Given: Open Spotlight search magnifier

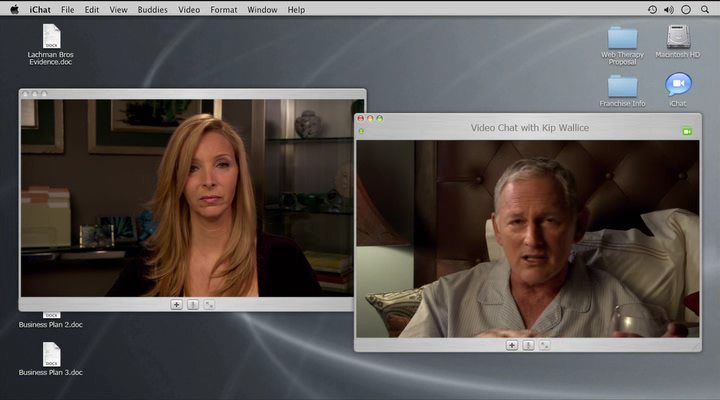Looking at the screenshot, I should (x=705, y=10).
